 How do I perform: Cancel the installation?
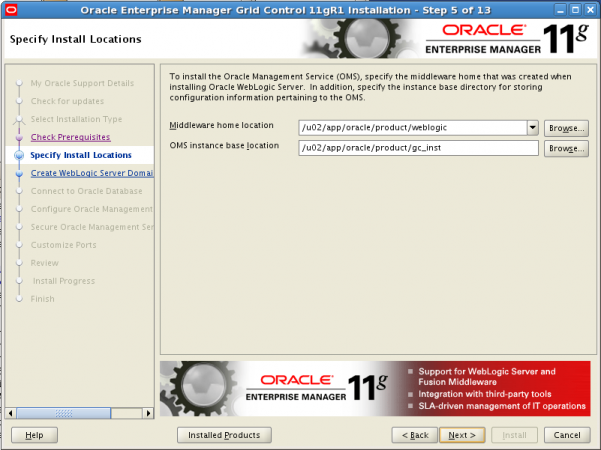567,435
